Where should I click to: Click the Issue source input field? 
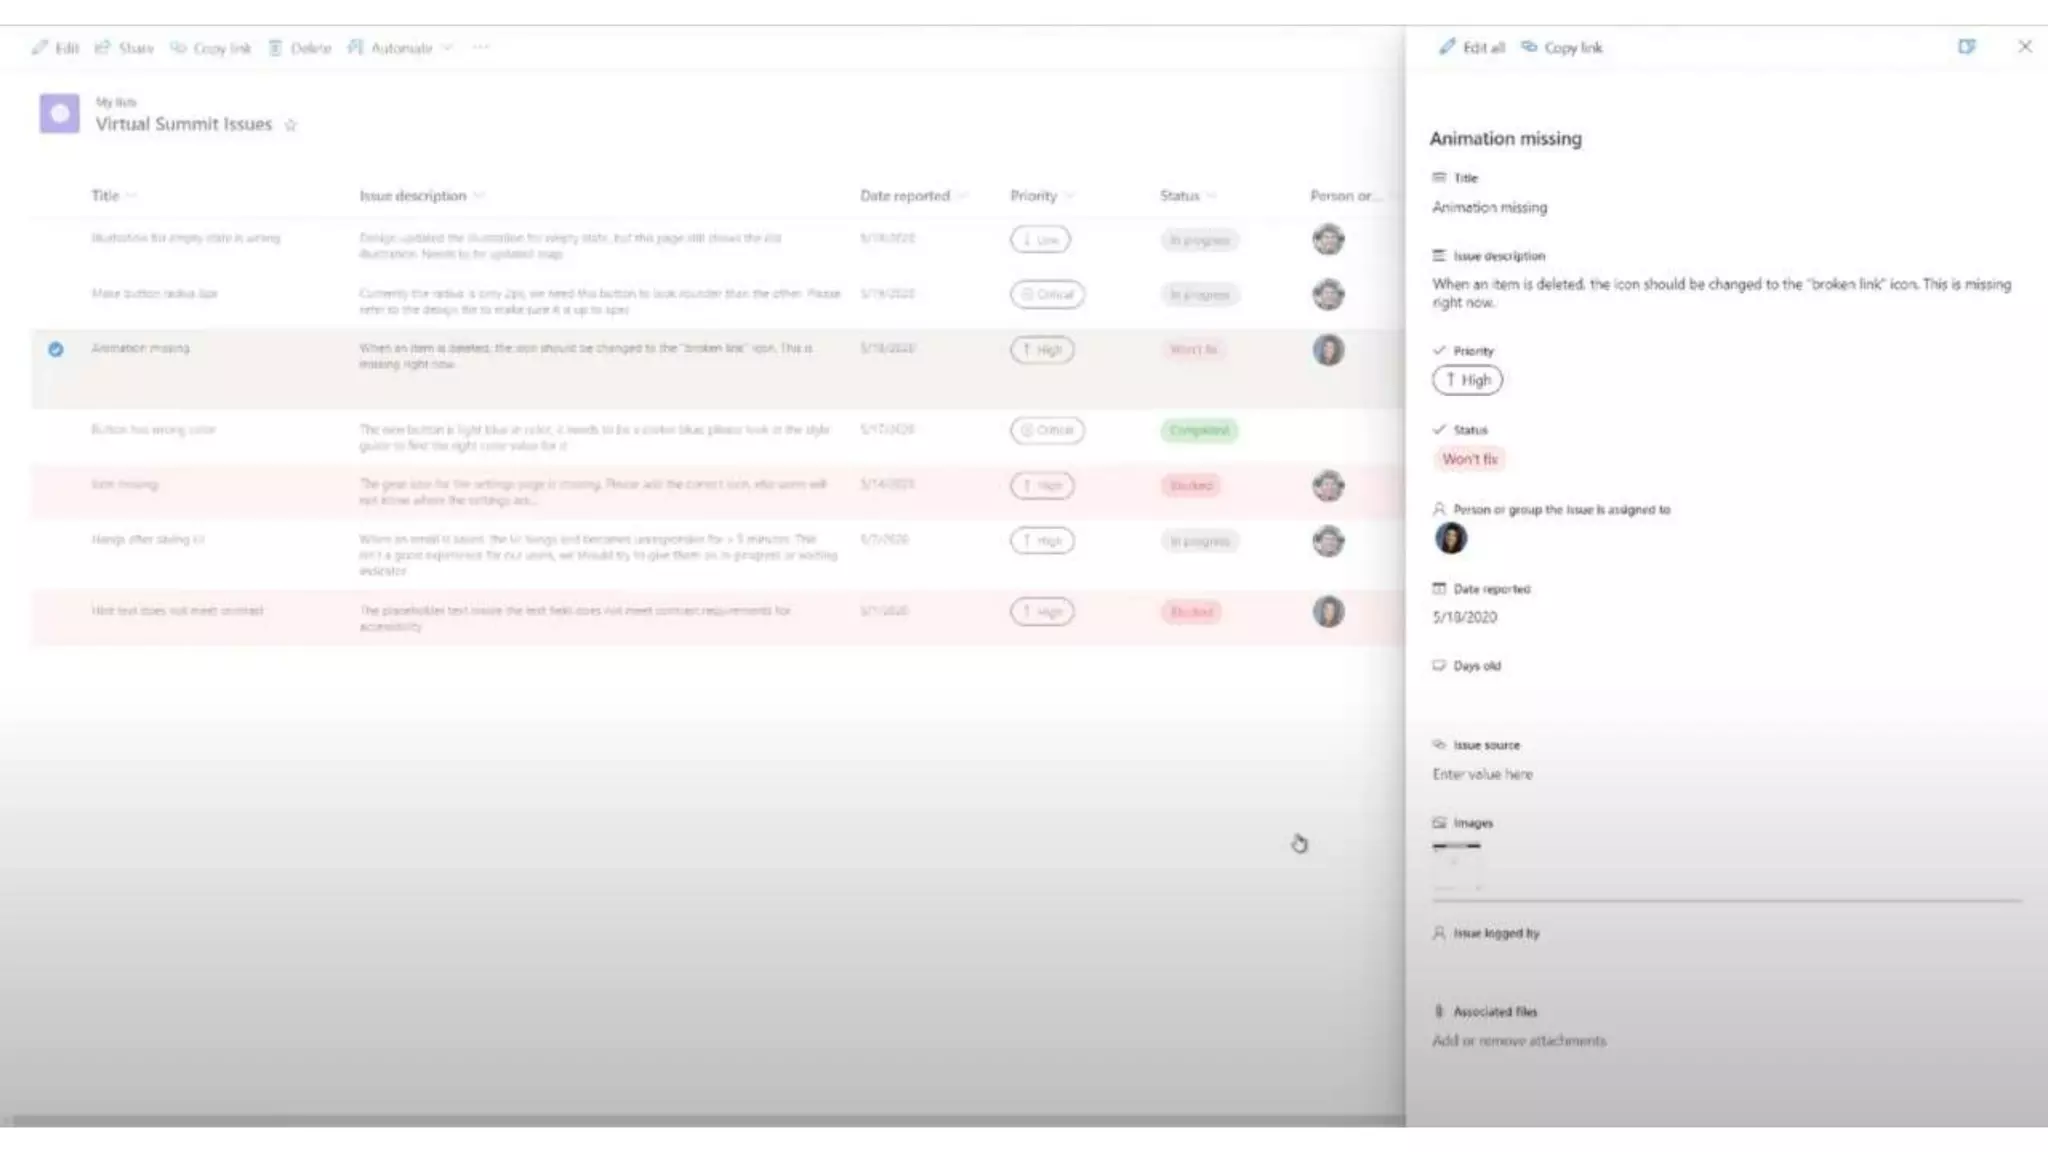[1482, 774]
